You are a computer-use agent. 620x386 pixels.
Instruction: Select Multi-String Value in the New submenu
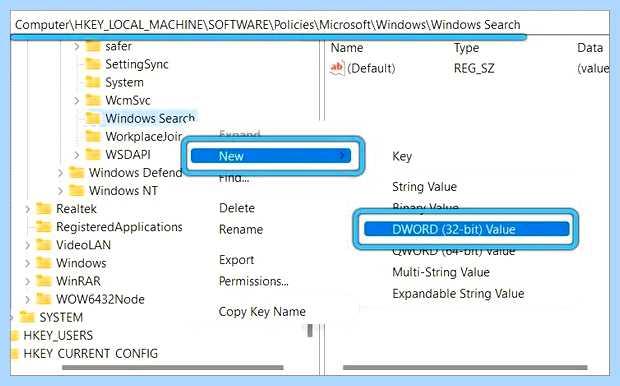coord(441,272)
